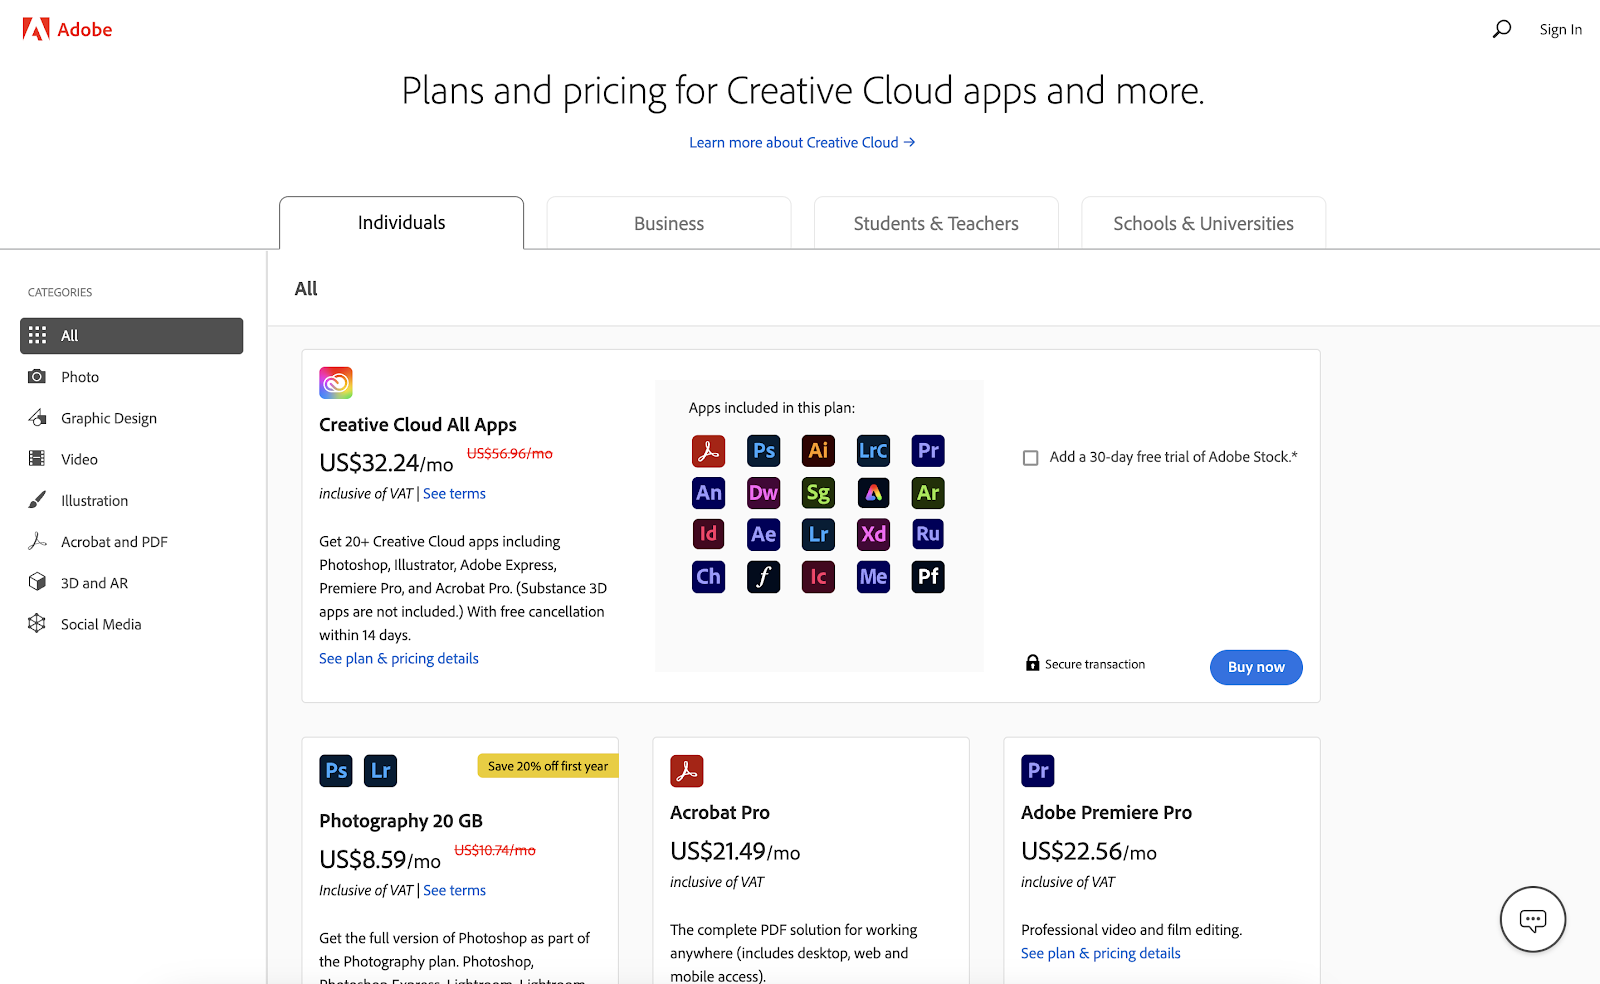Open the search icon in the top bar
This screenshot has height=984, width=1600.
[1501, 29]
